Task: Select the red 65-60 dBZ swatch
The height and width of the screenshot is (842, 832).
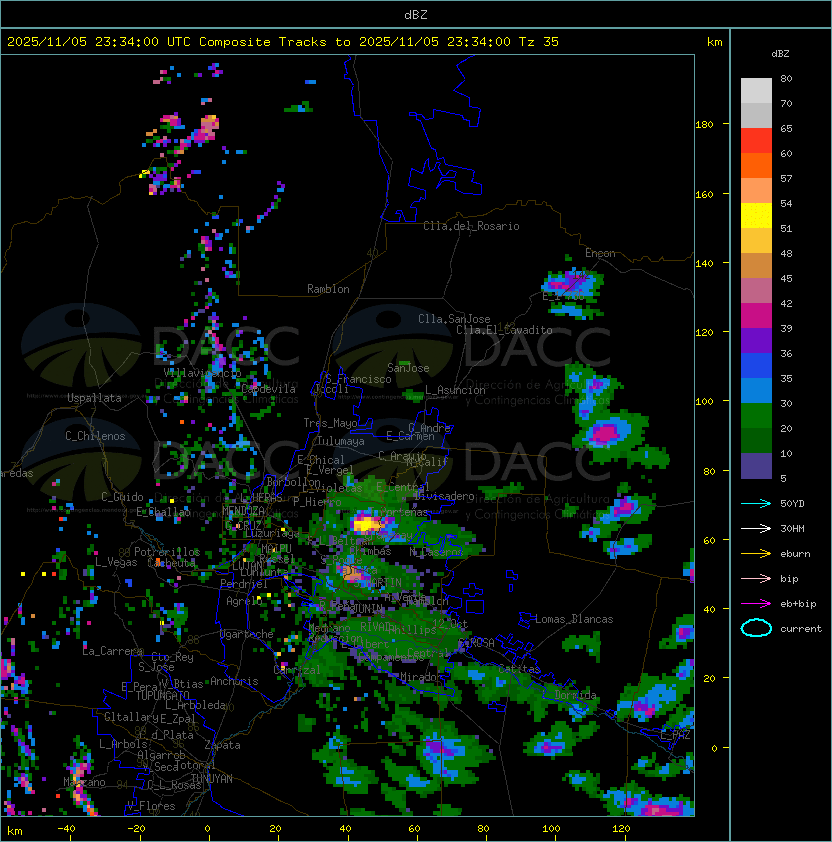Action: point(756,141)
